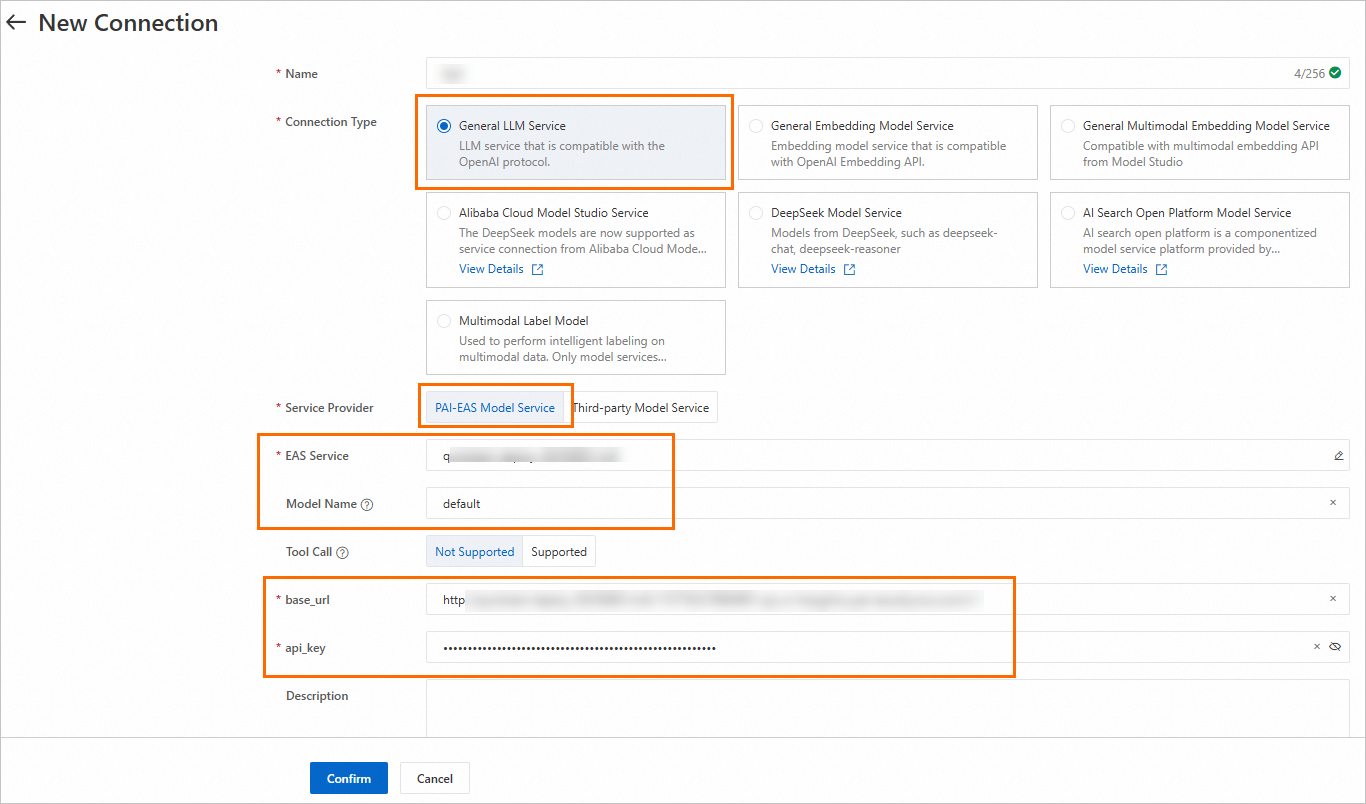Select General LLM Service radio button

[444, 126]
